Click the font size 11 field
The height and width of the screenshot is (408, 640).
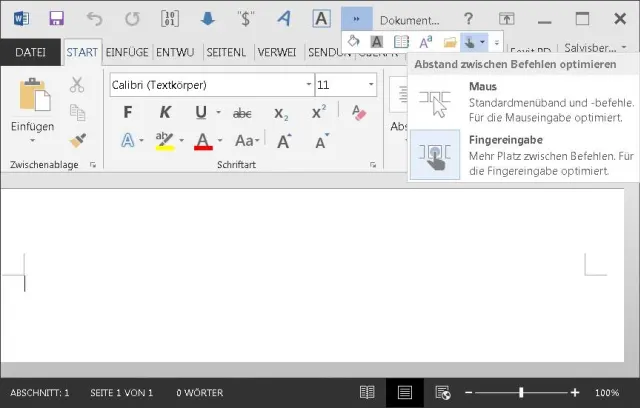340,85
